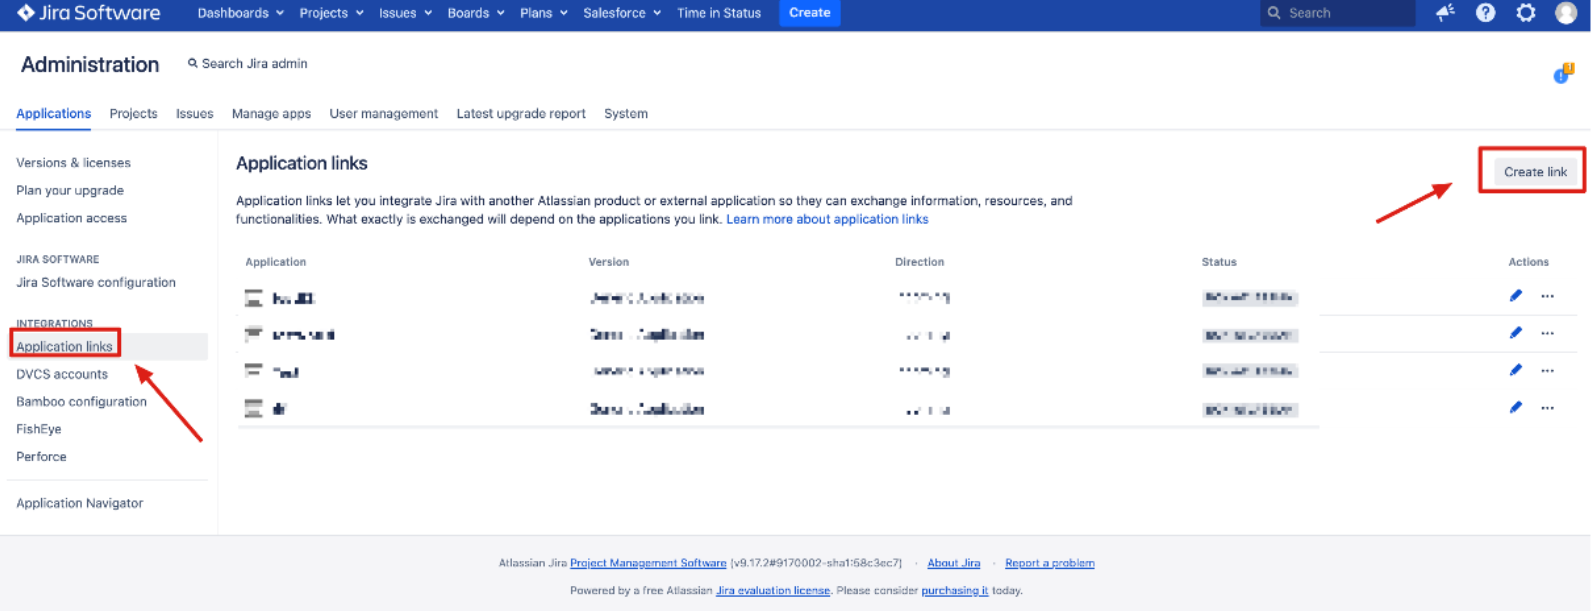Open Jira Software configuration in sidebar
The width and height of the screenshot is (1591, 611).
click(x=96, y=283)
